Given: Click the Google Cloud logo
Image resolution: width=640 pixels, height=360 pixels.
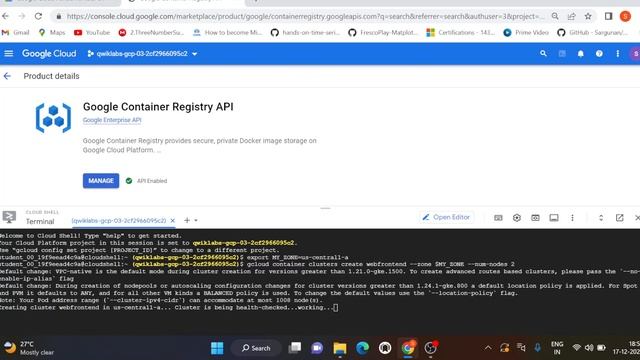Looking at the screenshot, I should (x=49, y=53).
